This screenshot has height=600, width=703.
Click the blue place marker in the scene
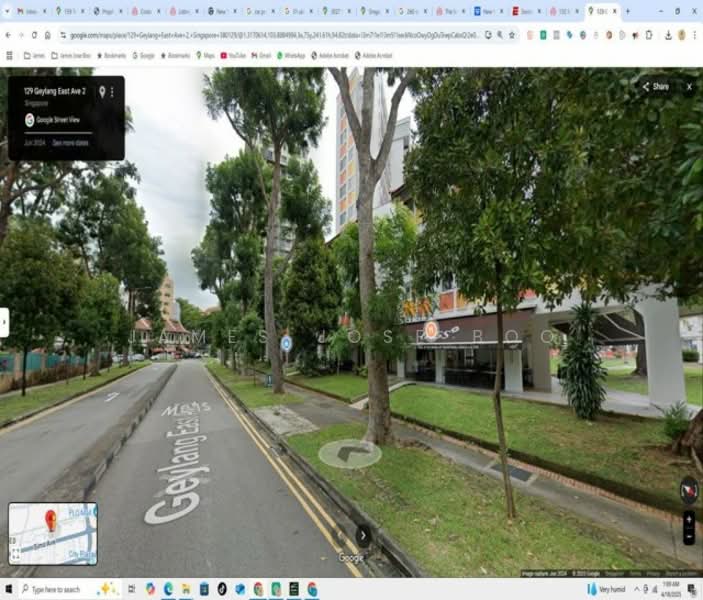286,344
